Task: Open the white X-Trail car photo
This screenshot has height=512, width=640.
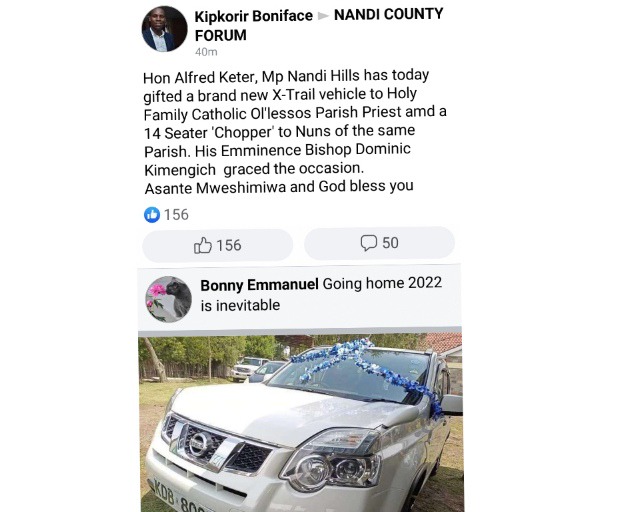Action: click(x=300, y=423)
